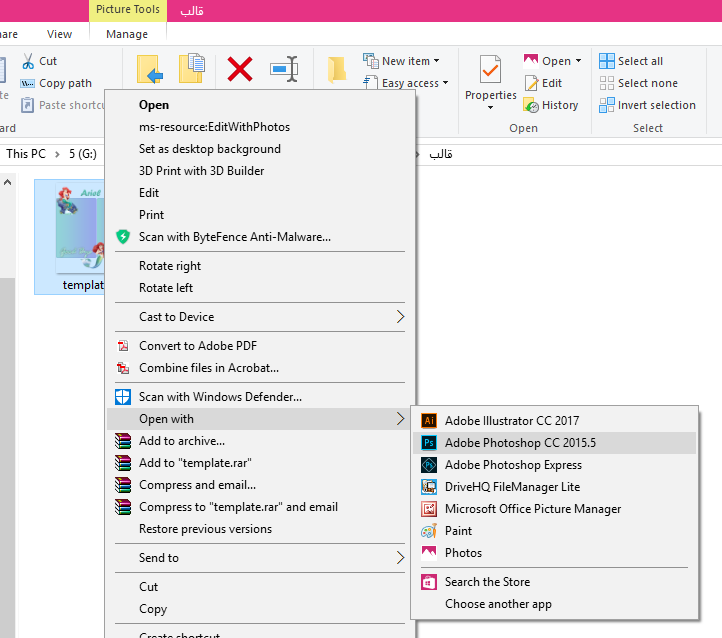Click the Copy path icon

tap(27, 83)
